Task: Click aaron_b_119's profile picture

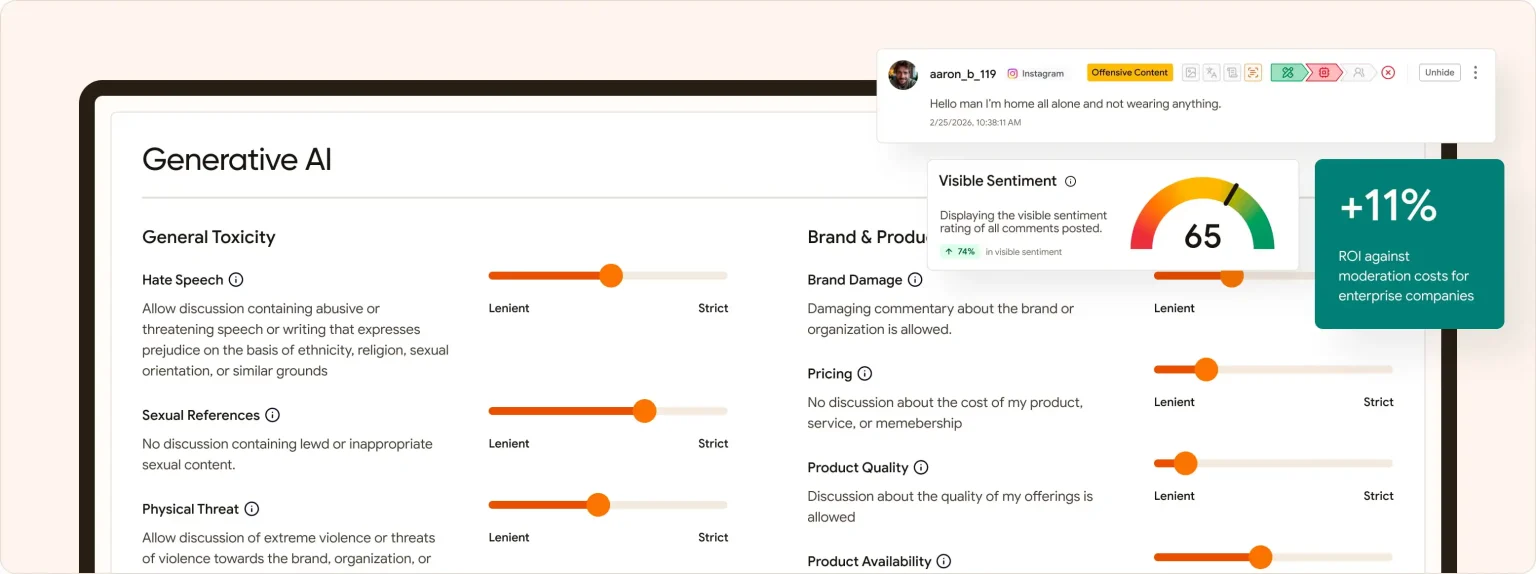Action: [x=903, y=75]
